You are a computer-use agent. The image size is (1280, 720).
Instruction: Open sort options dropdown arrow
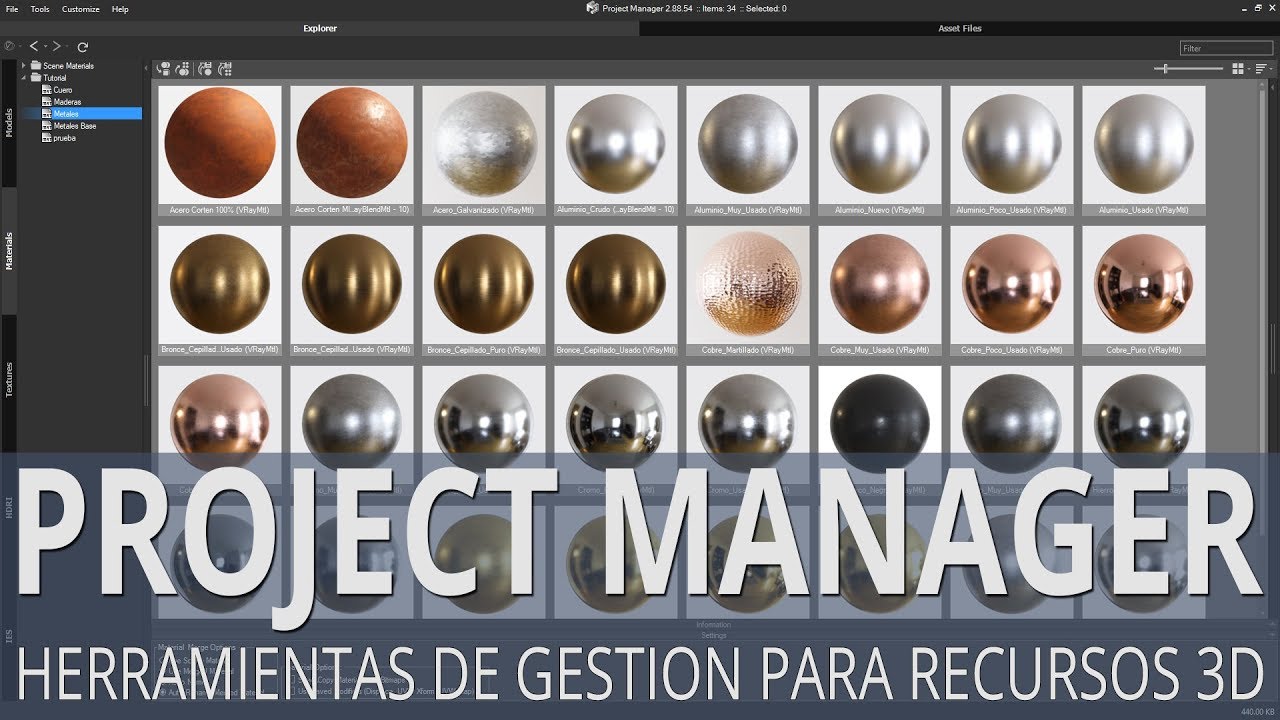[x=1271, y=69]
